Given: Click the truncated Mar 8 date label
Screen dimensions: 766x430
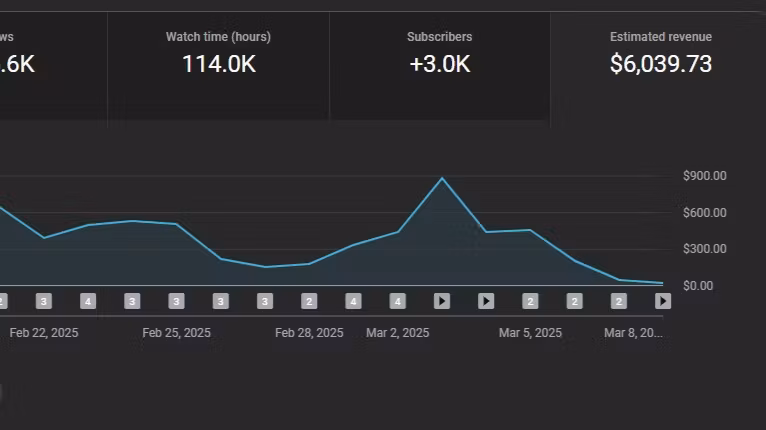Looking at the screenshot, I should (633, 333).
